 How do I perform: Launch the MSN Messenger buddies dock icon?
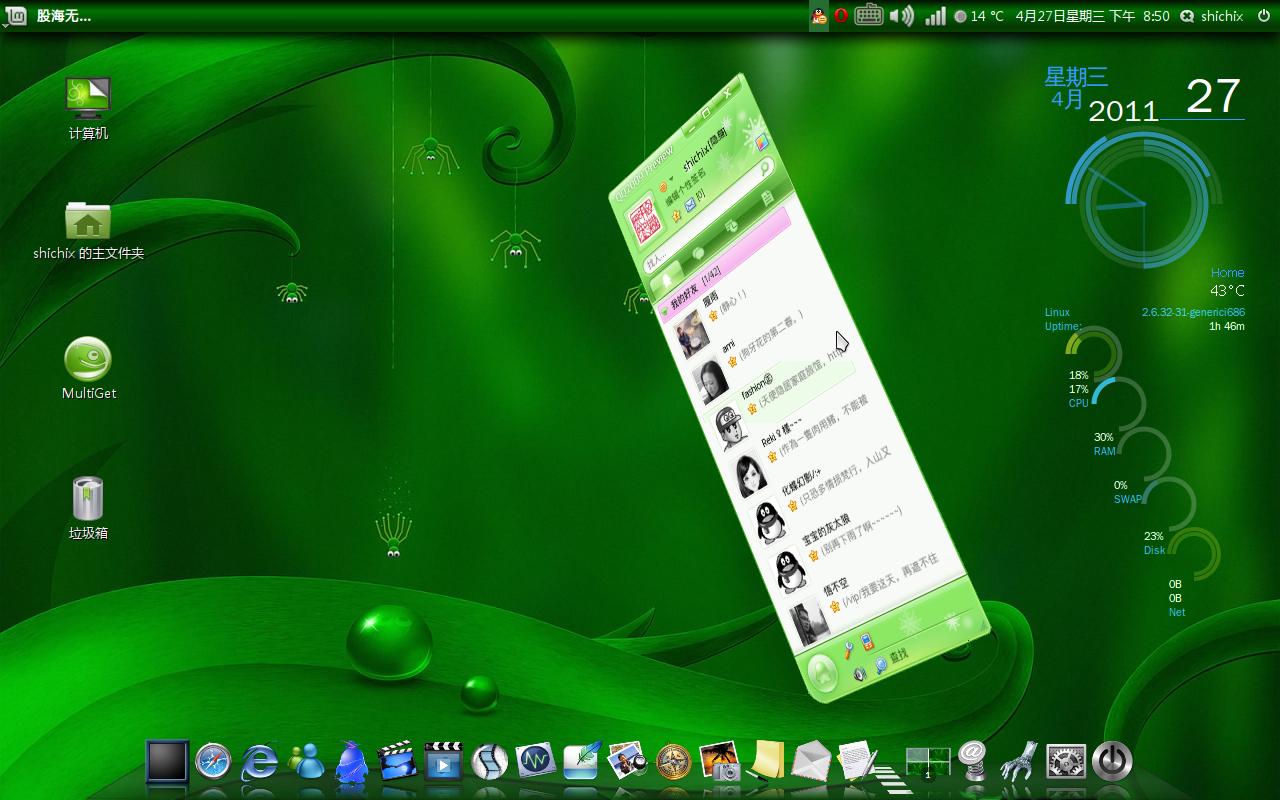pos(305,762)
